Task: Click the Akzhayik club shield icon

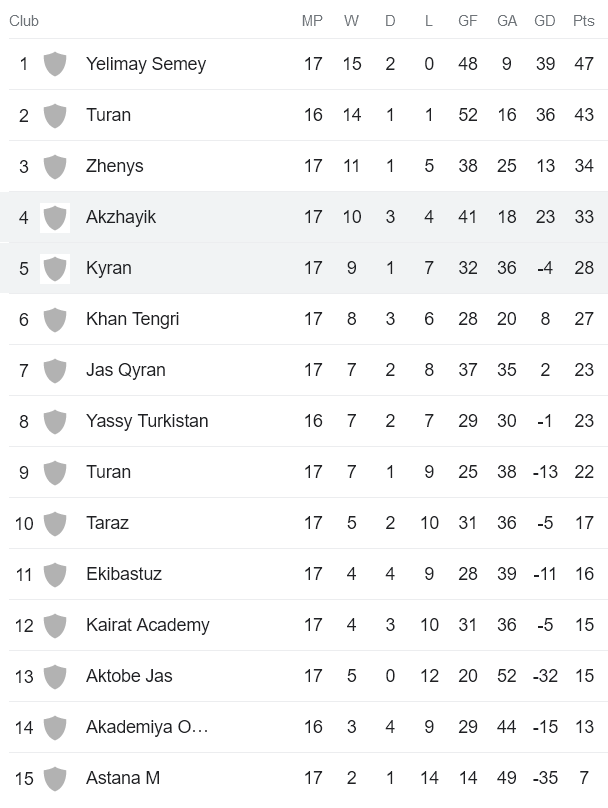Action: tap(55, 217)
